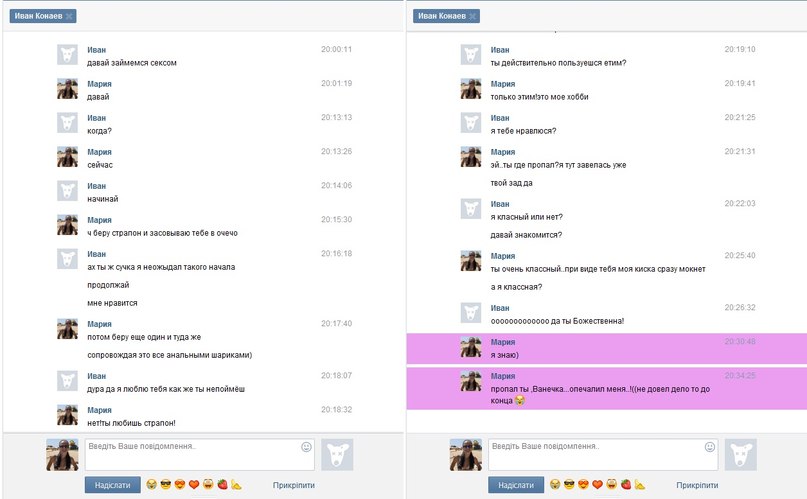
Task: Open smiley picker in left message box
Action: tap(306, 447)
